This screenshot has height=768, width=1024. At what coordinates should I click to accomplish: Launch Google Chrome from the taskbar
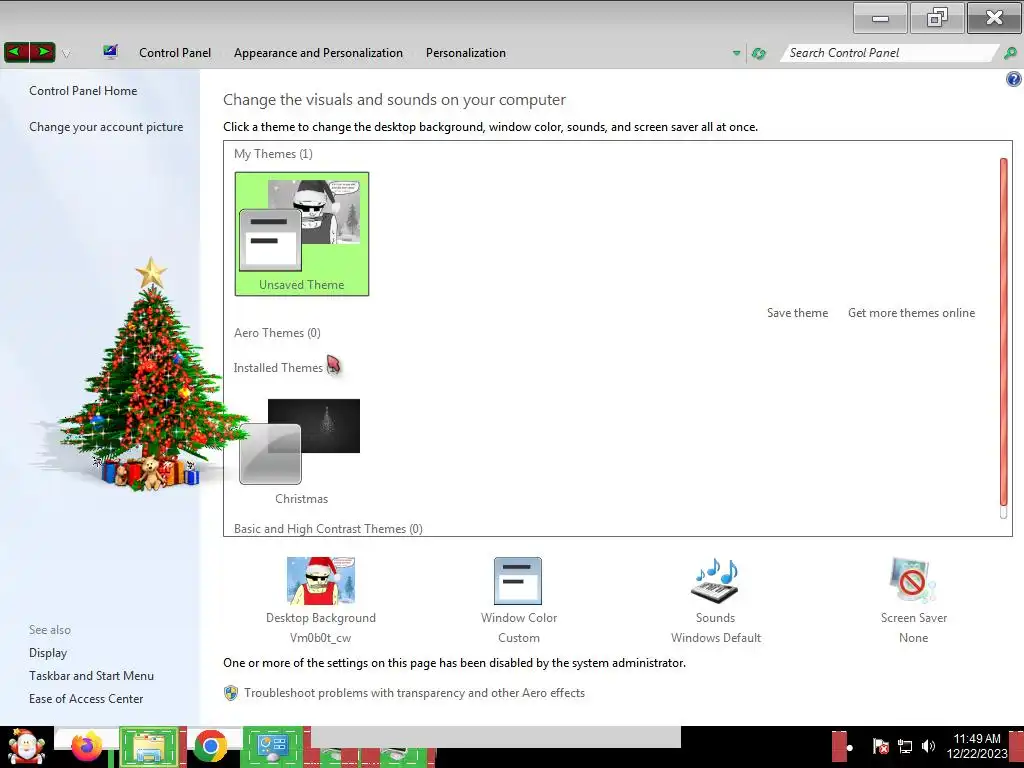pyautogui.click(x=210, y=747)
